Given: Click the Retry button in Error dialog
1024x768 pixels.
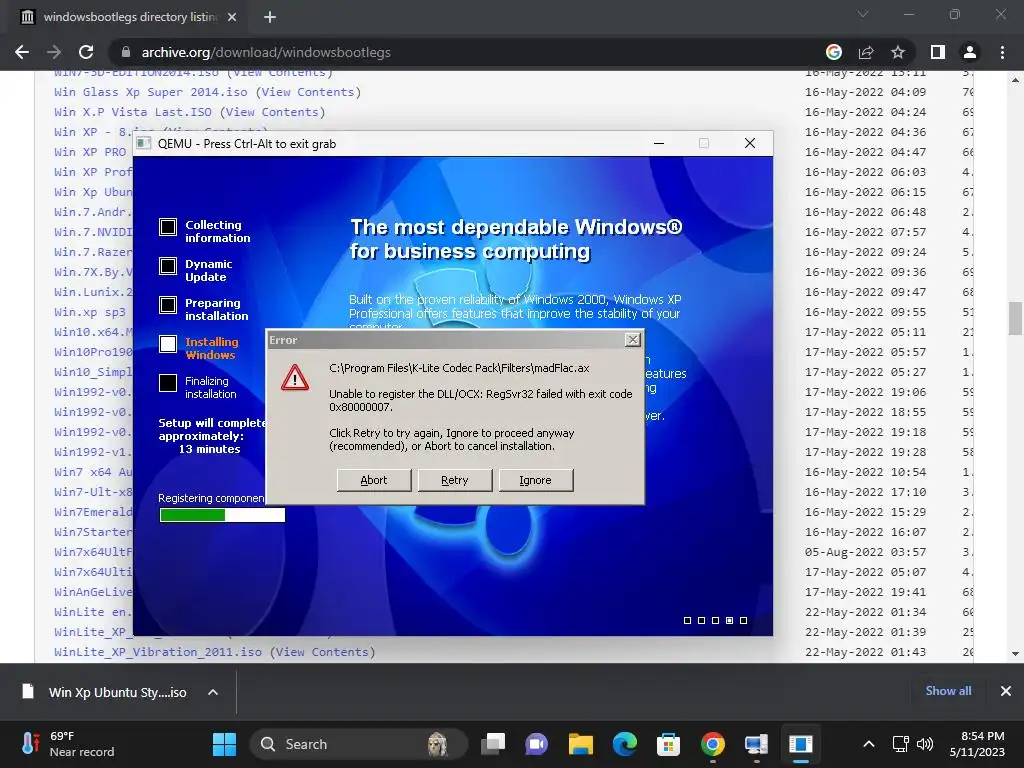Looking at the screenshot, I should tap(455, 480).
